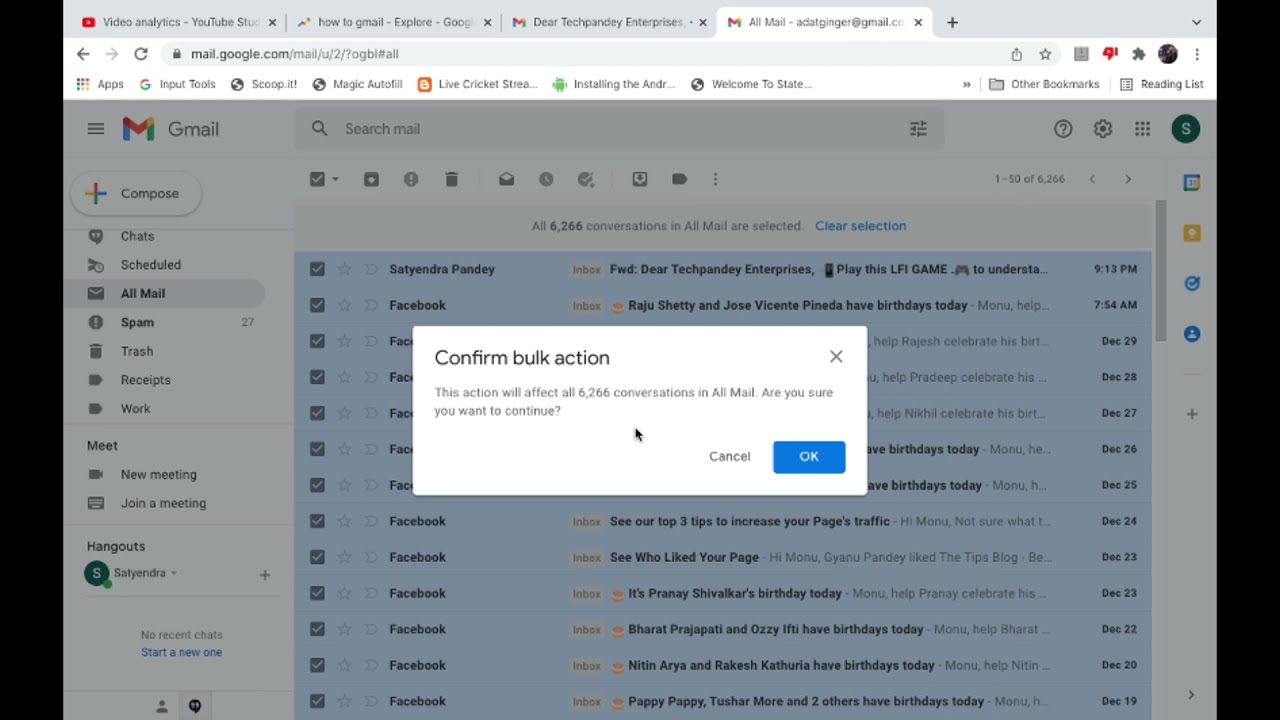
Task: Go to older page arrow
Action: click(x=1128, y=179)
